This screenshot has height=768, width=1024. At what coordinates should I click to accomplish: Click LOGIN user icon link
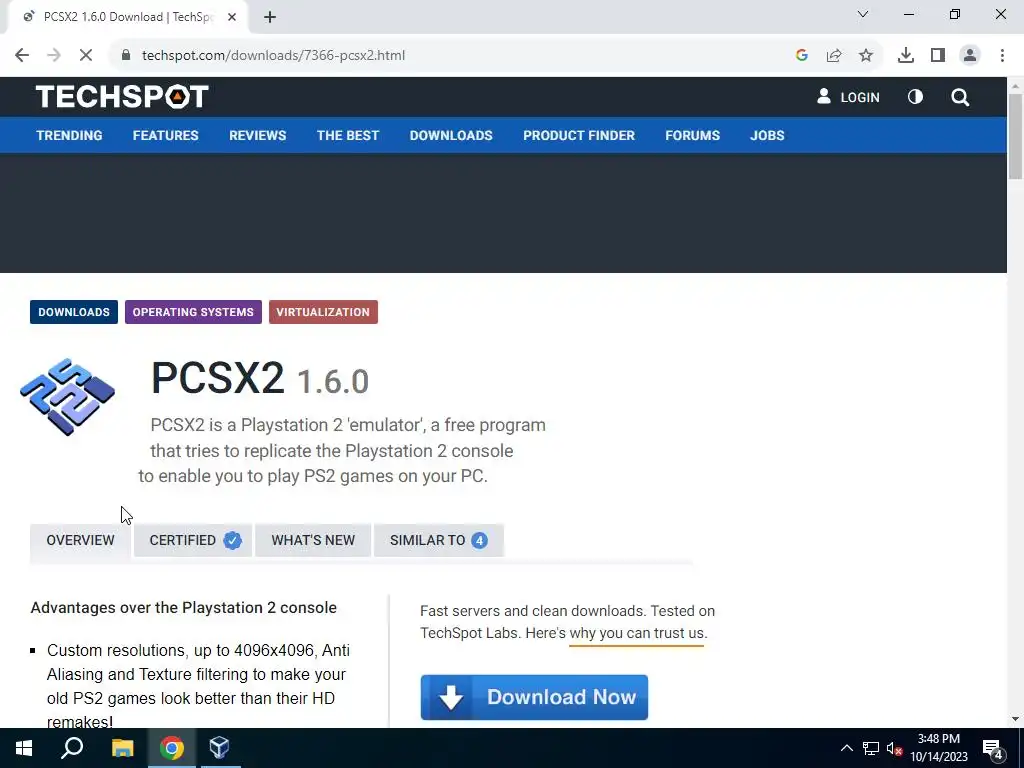(x=848, y=97)
